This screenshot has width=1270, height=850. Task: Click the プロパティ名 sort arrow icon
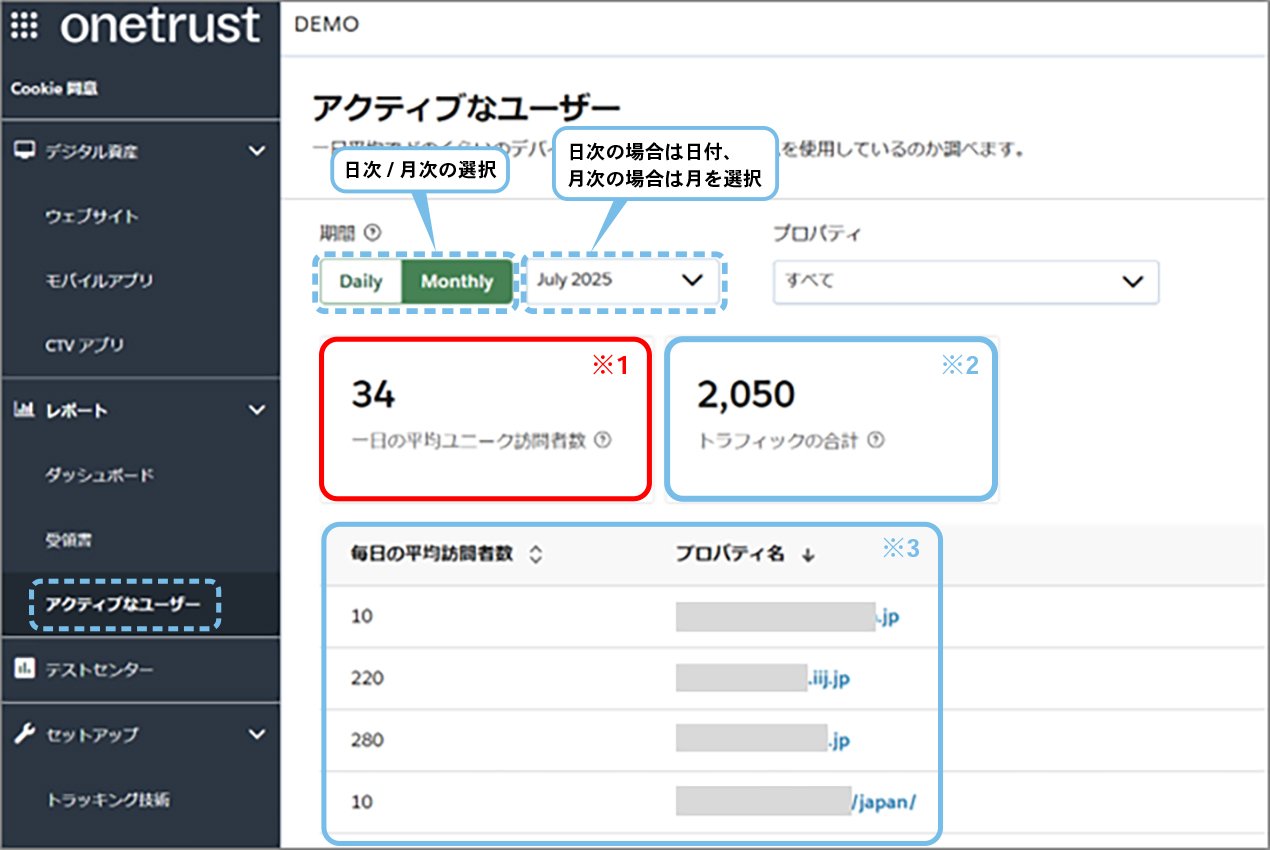point(807,556)
